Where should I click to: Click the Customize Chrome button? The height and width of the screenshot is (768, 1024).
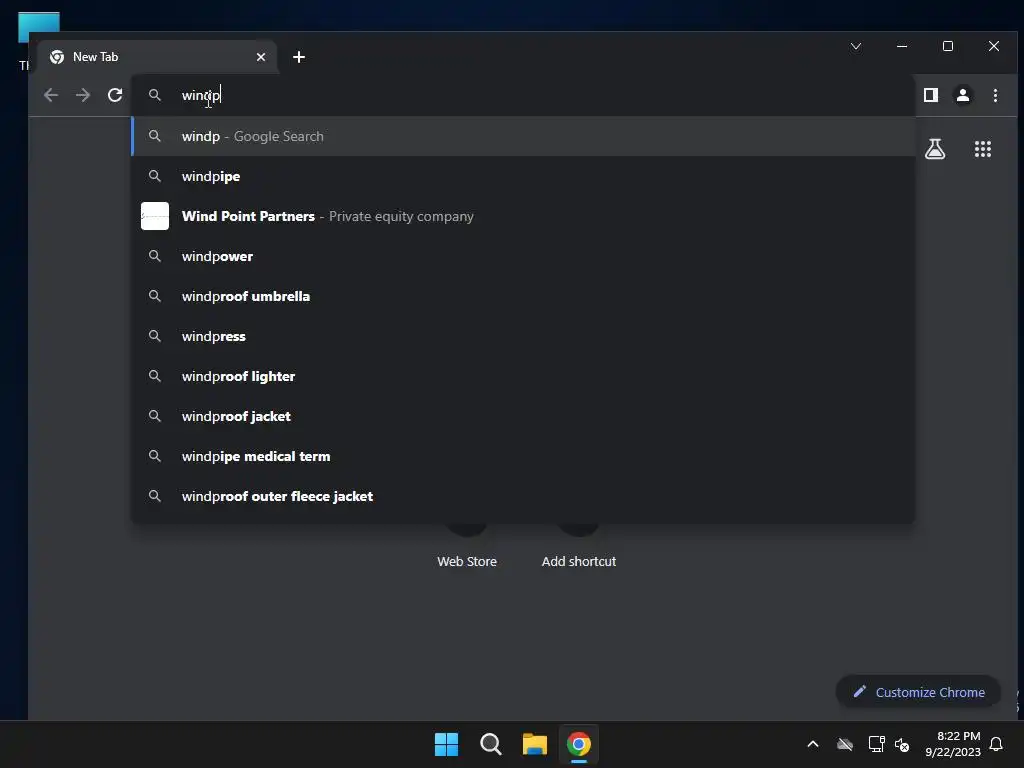coord(919,692)
